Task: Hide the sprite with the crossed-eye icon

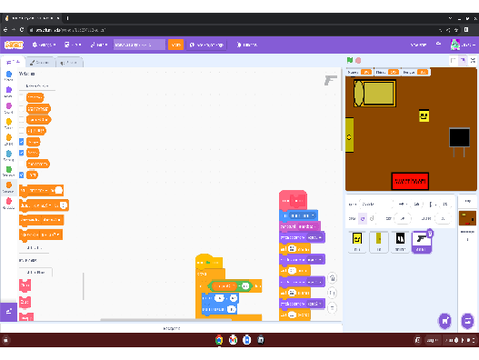Action: coord(372,218)
